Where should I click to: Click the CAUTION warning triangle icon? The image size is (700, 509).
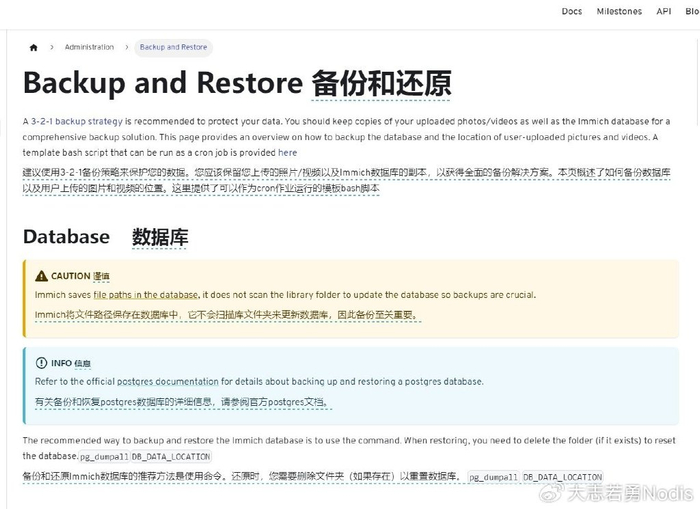pos(42,276)
